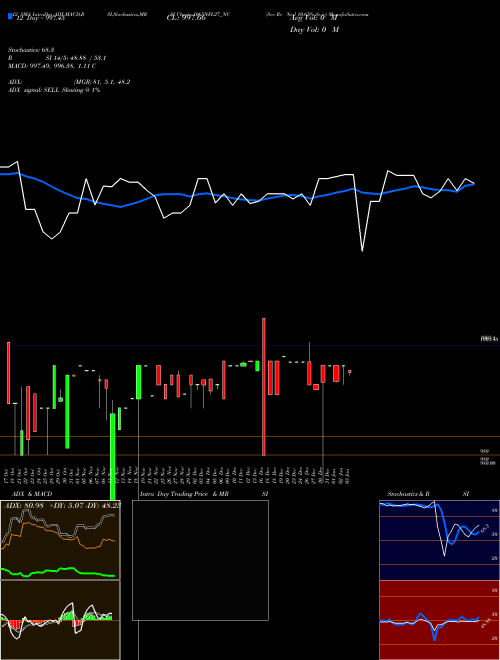Image resolution: width=500 pixels, height=660 pixels.
Task: Click the 'Avg Vol: 0 M' reading
Action: [x=314, y=18]
